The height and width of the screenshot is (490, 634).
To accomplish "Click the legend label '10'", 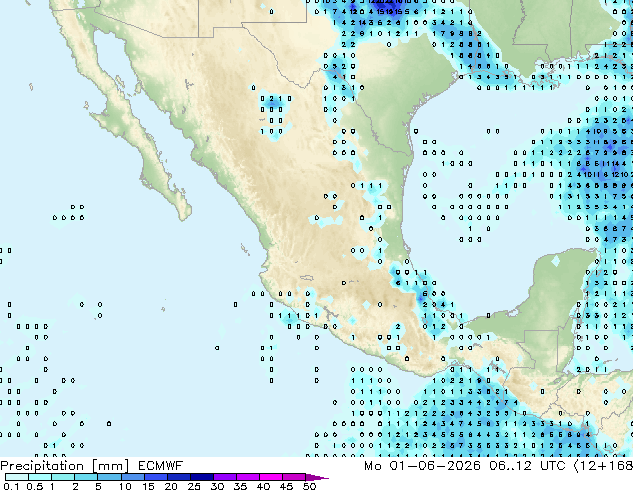I will pyautogui.click(x=125, y=486).
